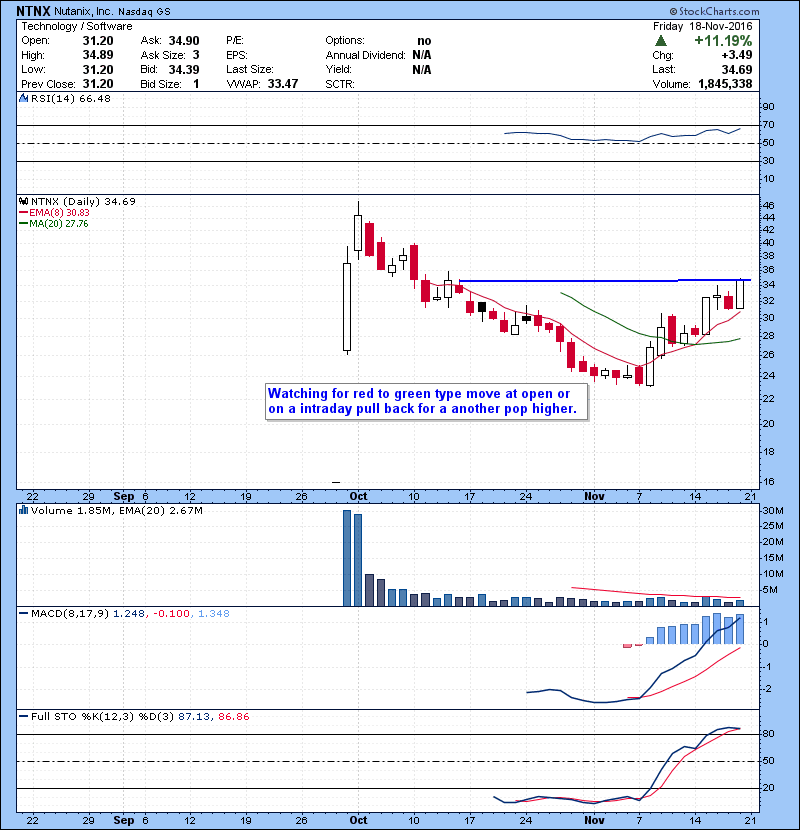Click the VWAP value 33.47
Viewport: 800px width, 830px height.
(x=283, y=84)
